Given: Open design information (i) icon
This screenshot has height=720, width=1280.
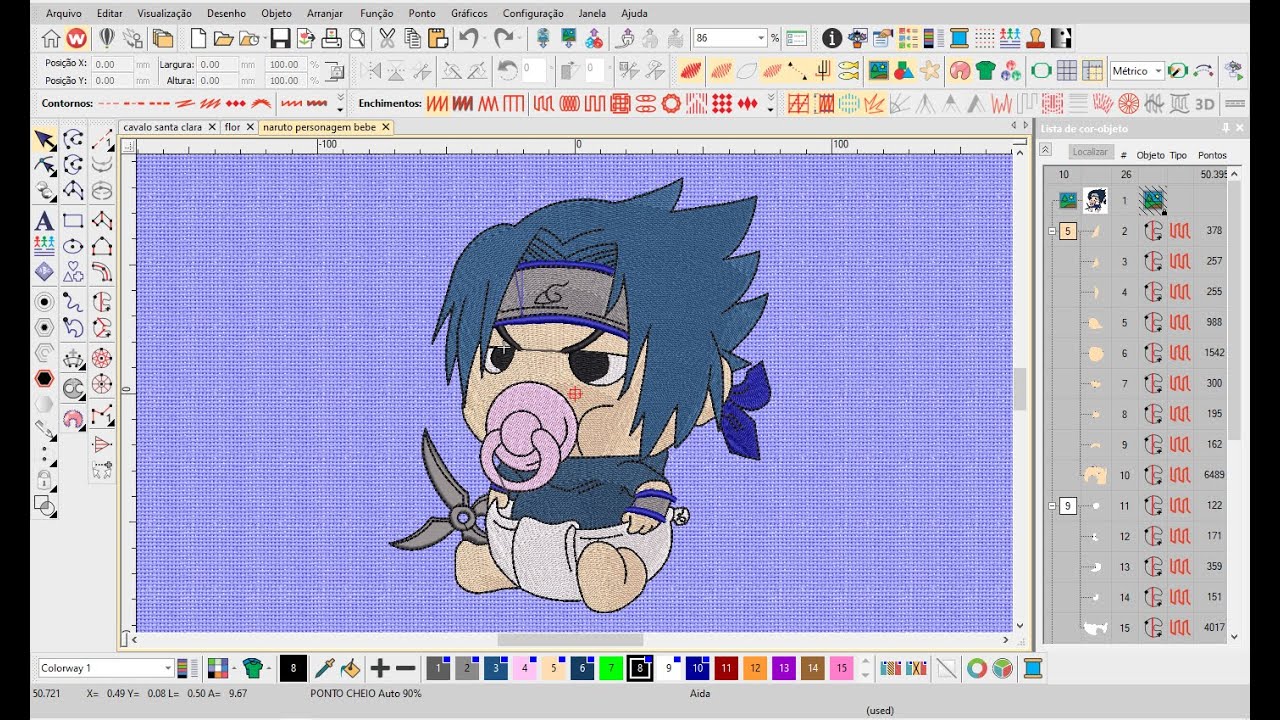Looking at the screenshot, I should (x=831, y=39).
